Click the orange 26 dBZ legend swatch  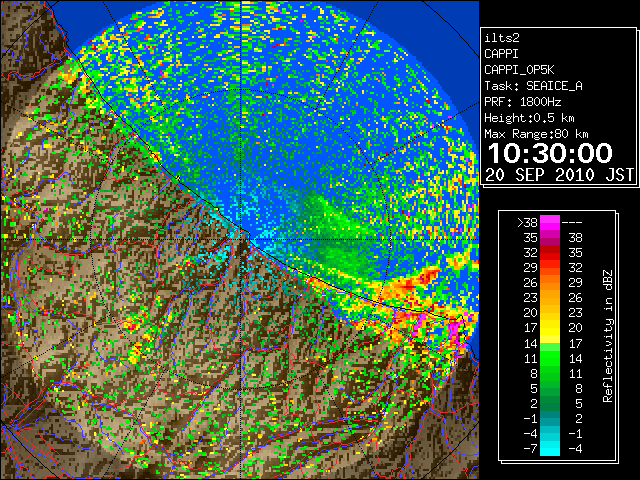550,283
